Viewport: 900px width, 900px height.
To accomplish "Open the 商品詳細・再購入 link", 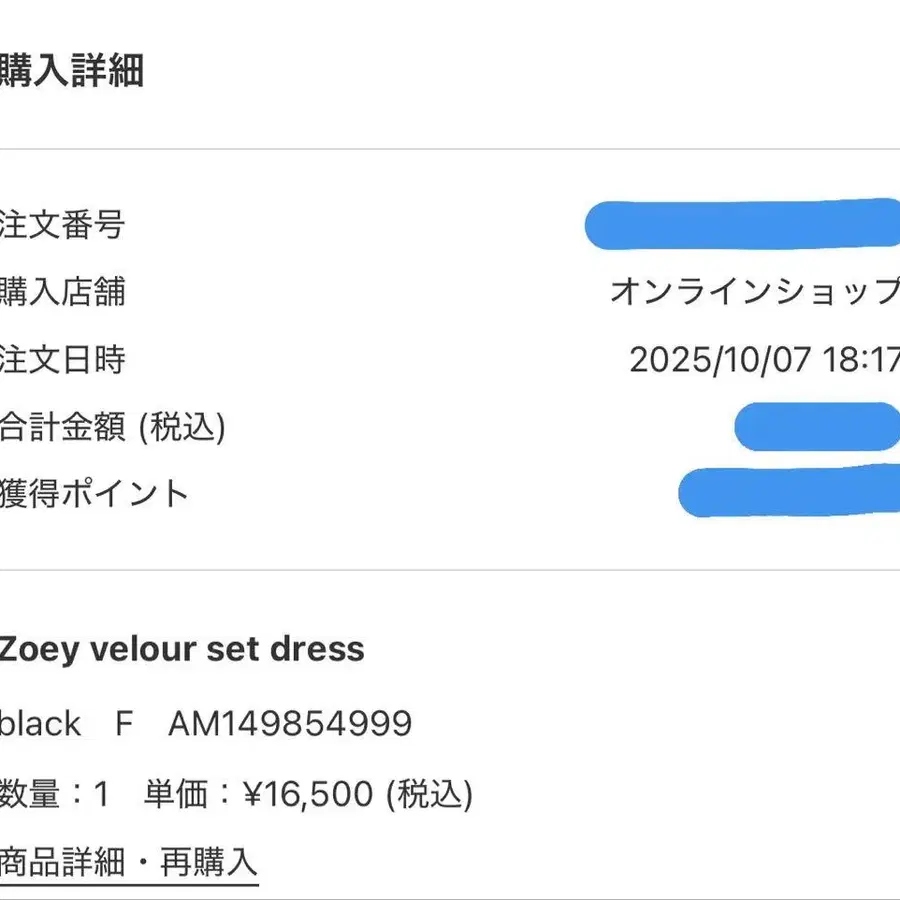I will (129, 861).
